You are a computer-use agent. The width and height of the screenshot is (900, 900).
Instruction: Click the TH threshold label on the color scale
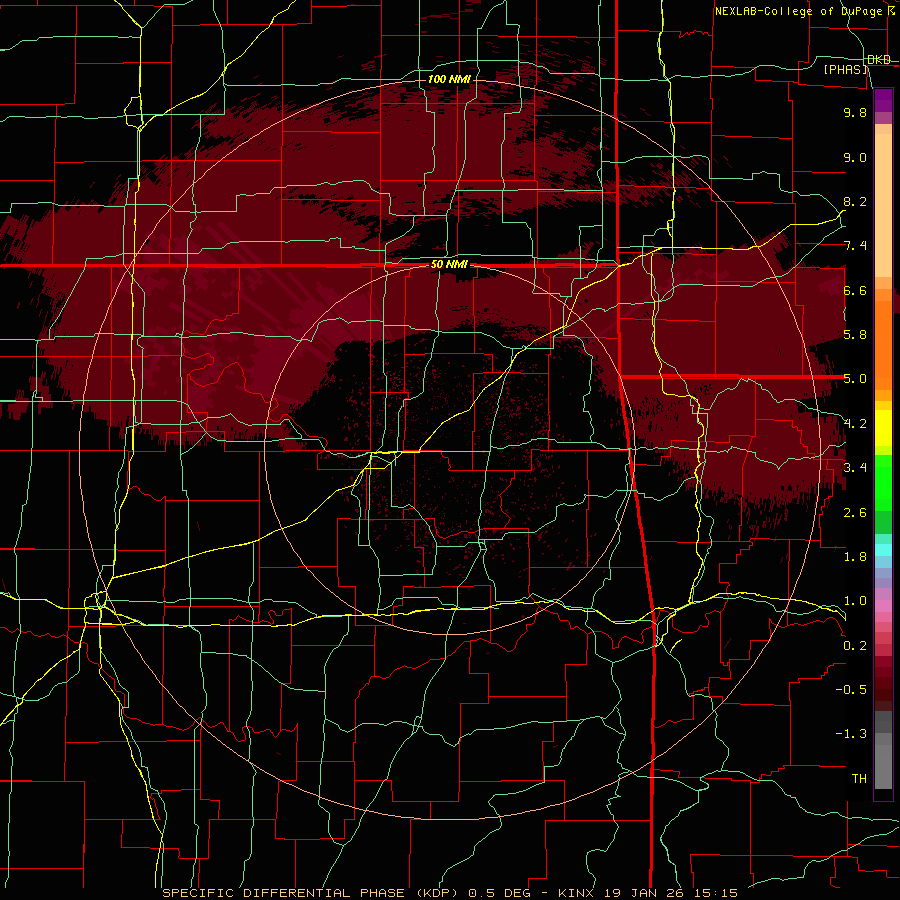point(859,779)
